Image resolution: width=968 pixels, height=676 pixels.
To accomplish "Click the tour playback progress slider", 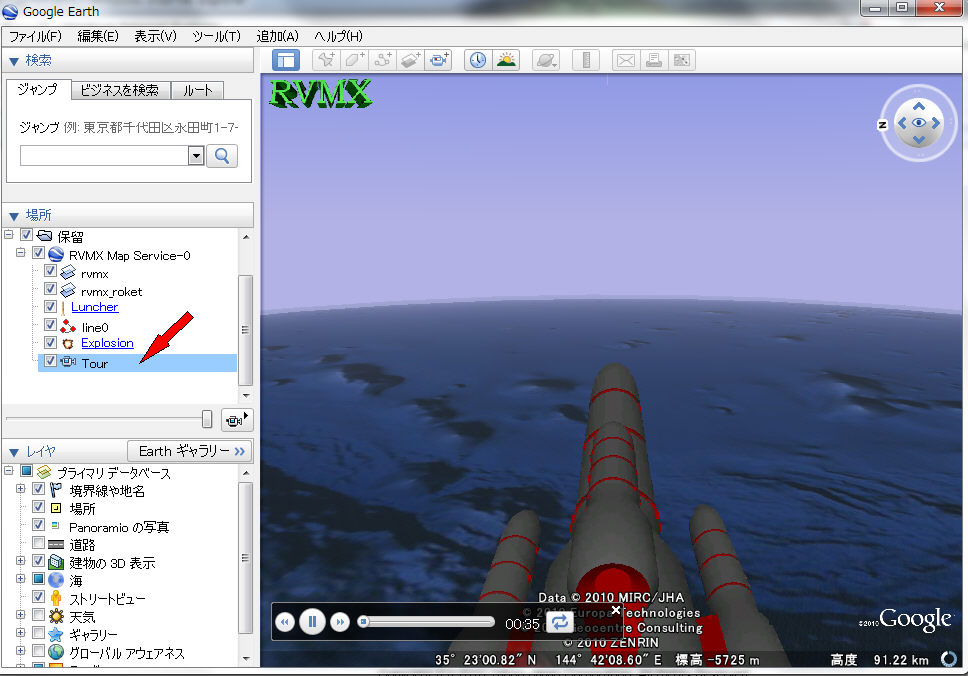I will tap(428, 622).
